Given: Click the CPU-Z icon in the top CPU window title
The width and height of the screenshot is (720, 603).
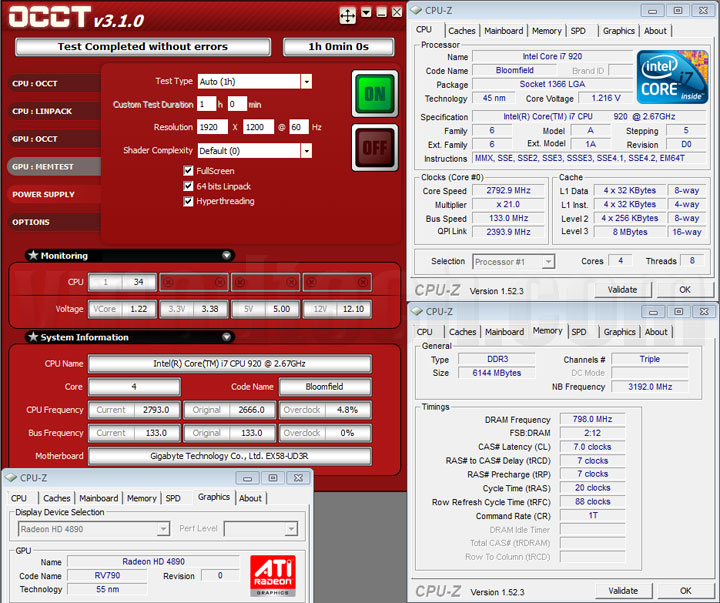Looking at the screenshot, I should click(x=416, y=10).
